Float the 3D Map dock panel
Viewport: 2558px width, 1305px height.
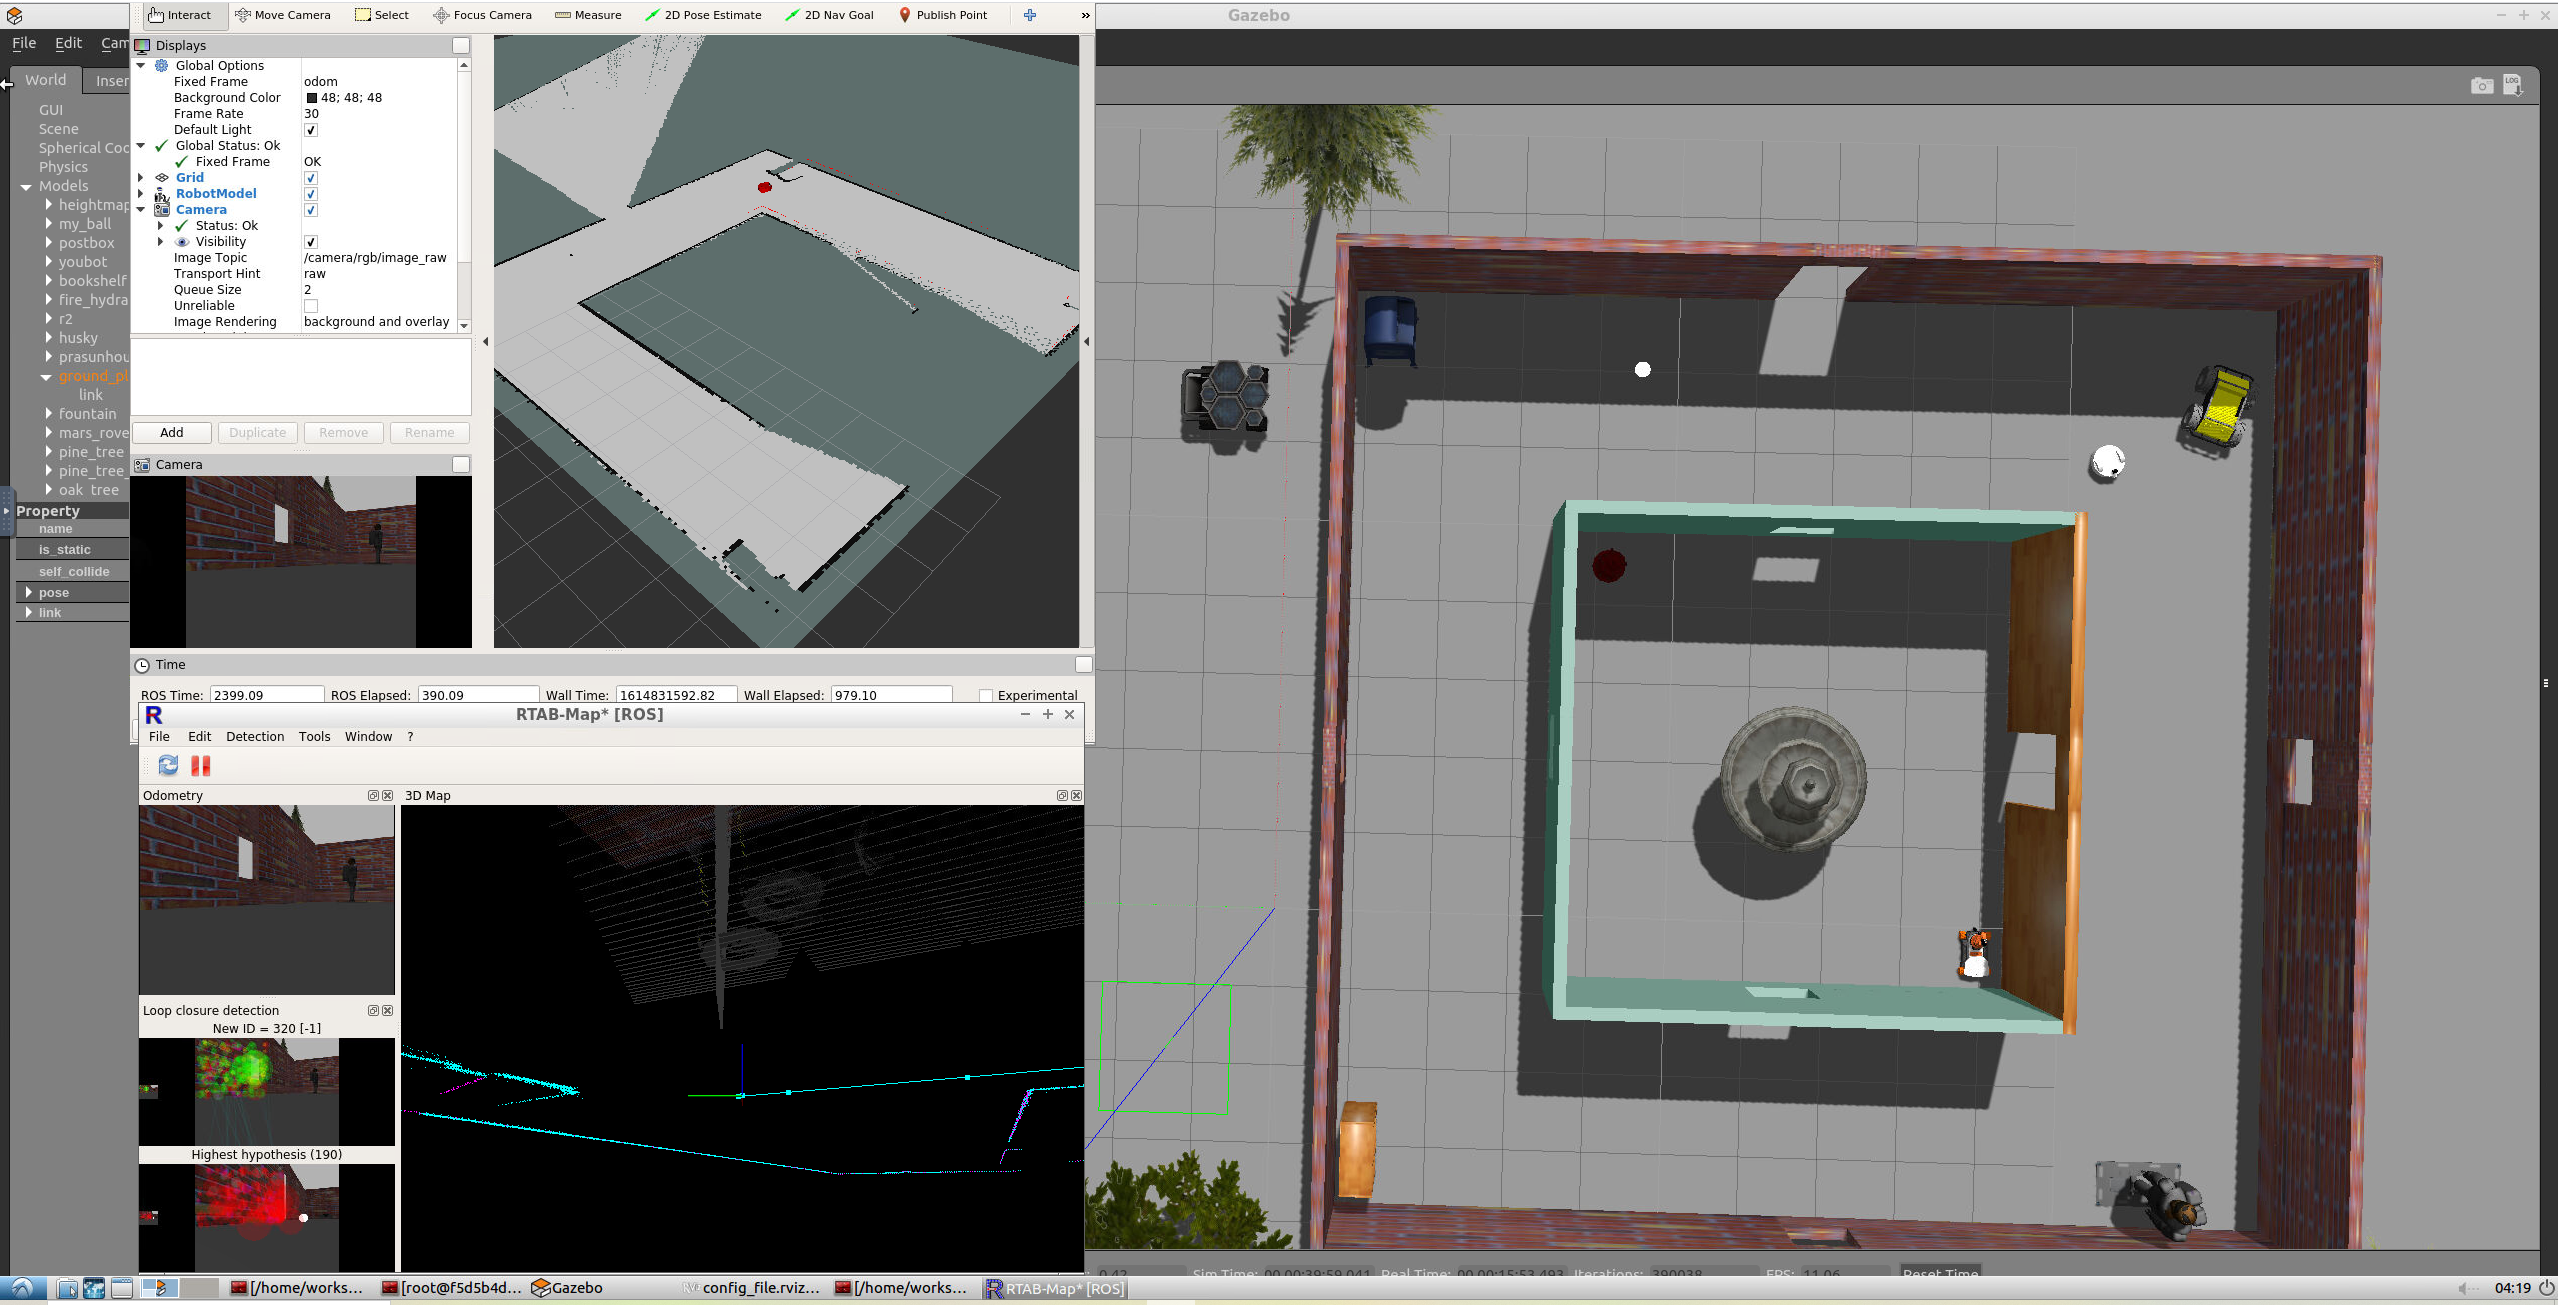click(x=1062, y=796)
